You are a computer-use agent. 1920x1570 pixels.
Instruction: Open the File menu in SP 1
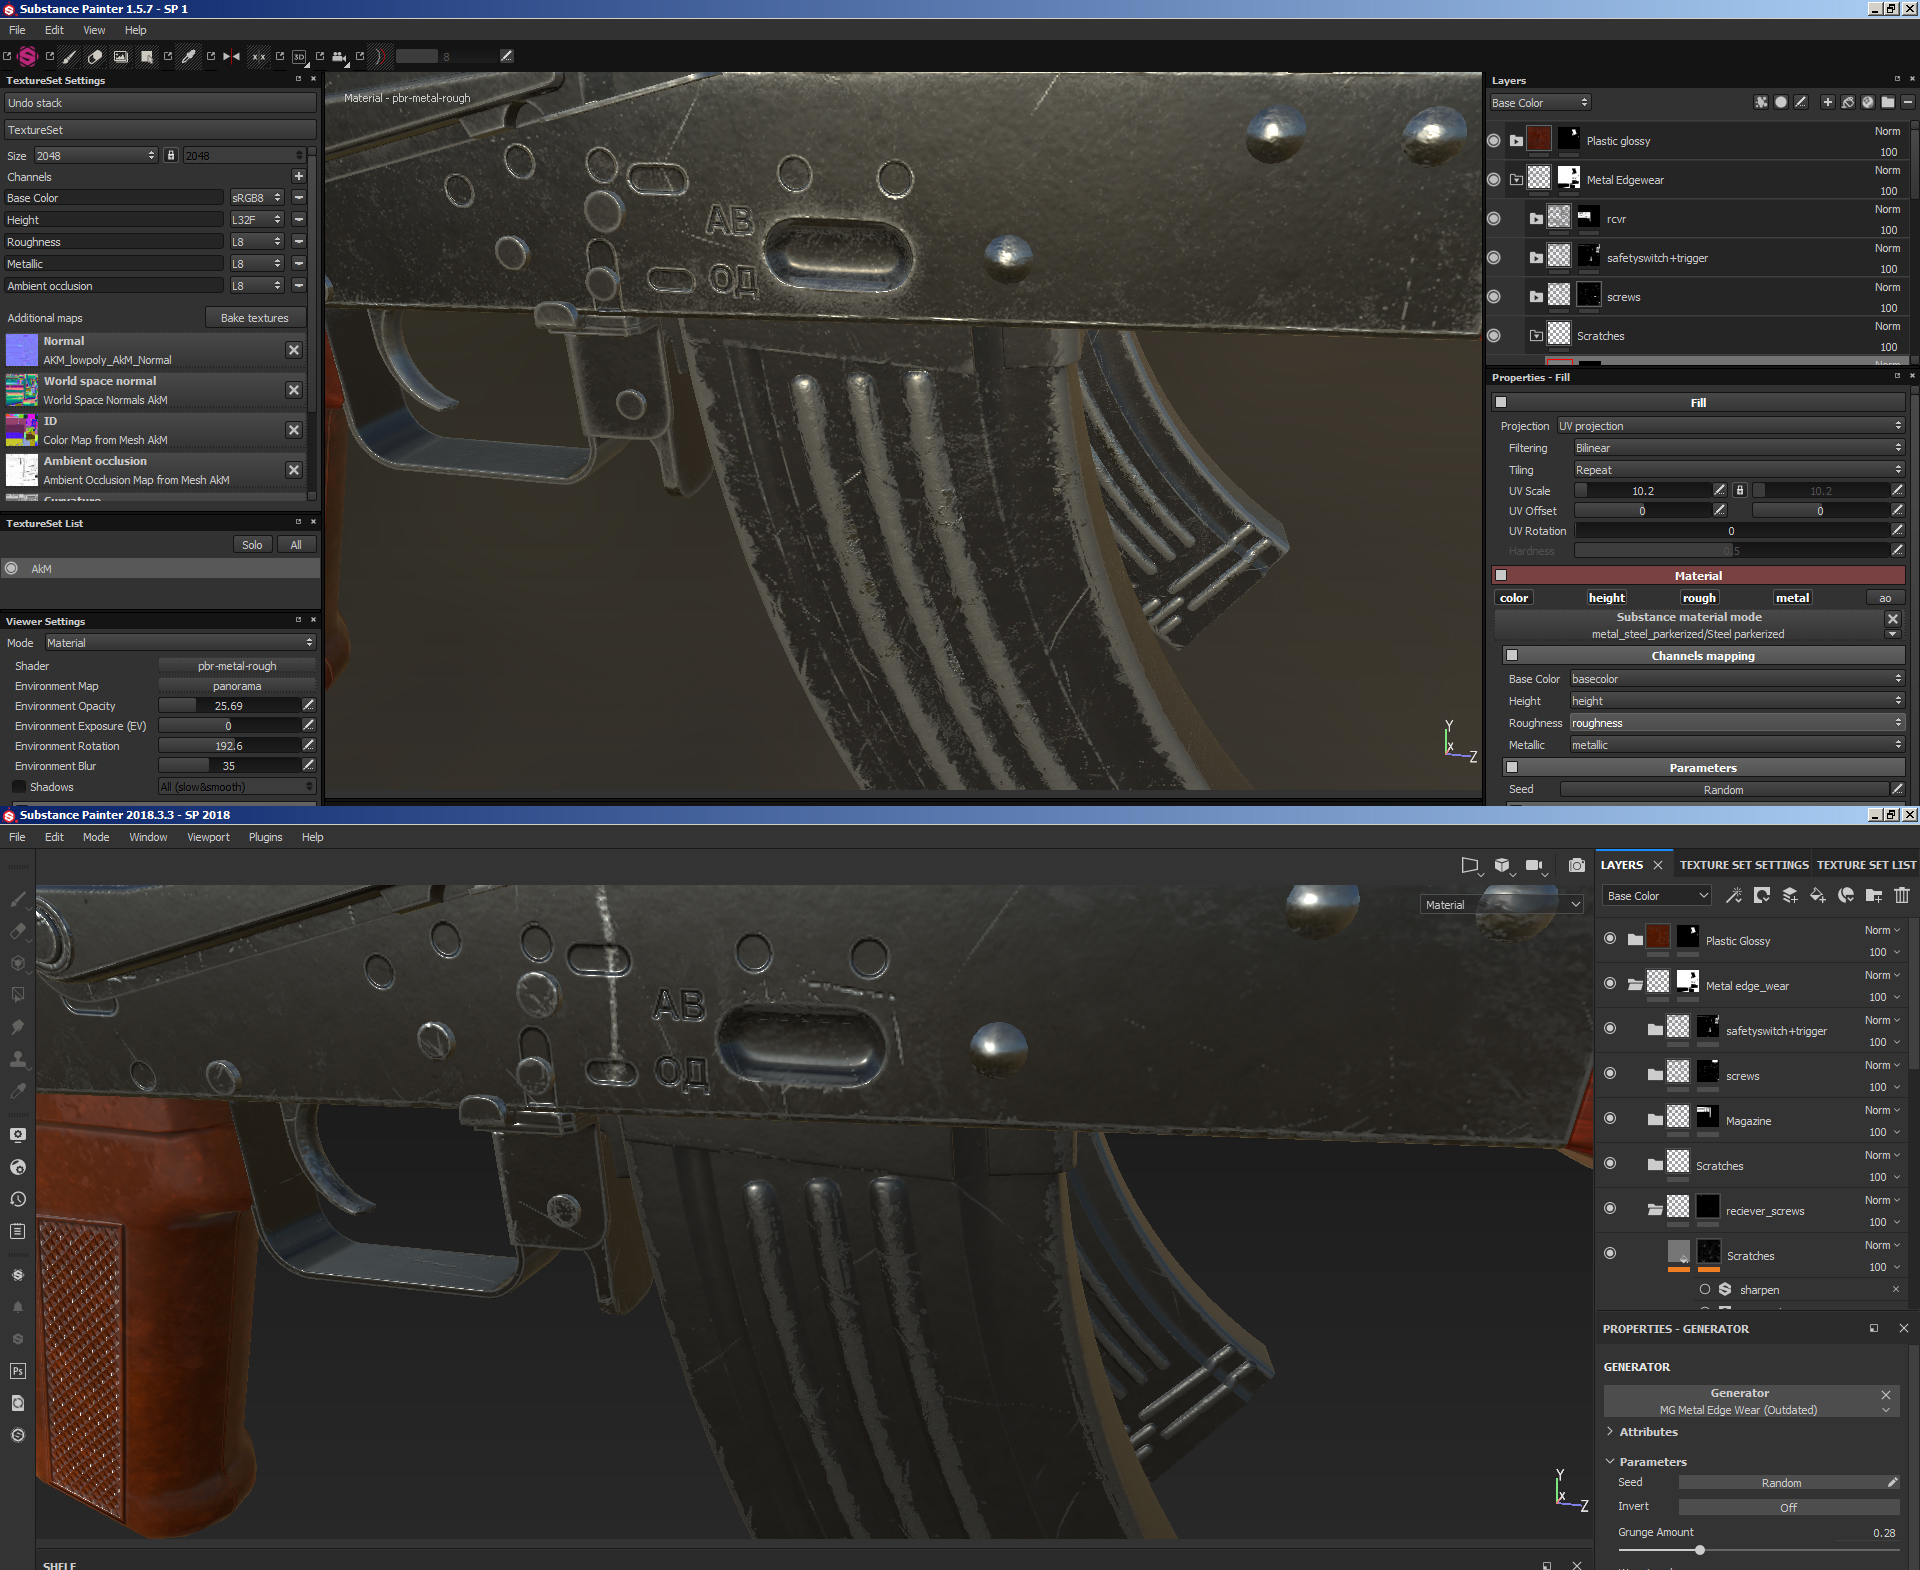click(x=17, y=30)
